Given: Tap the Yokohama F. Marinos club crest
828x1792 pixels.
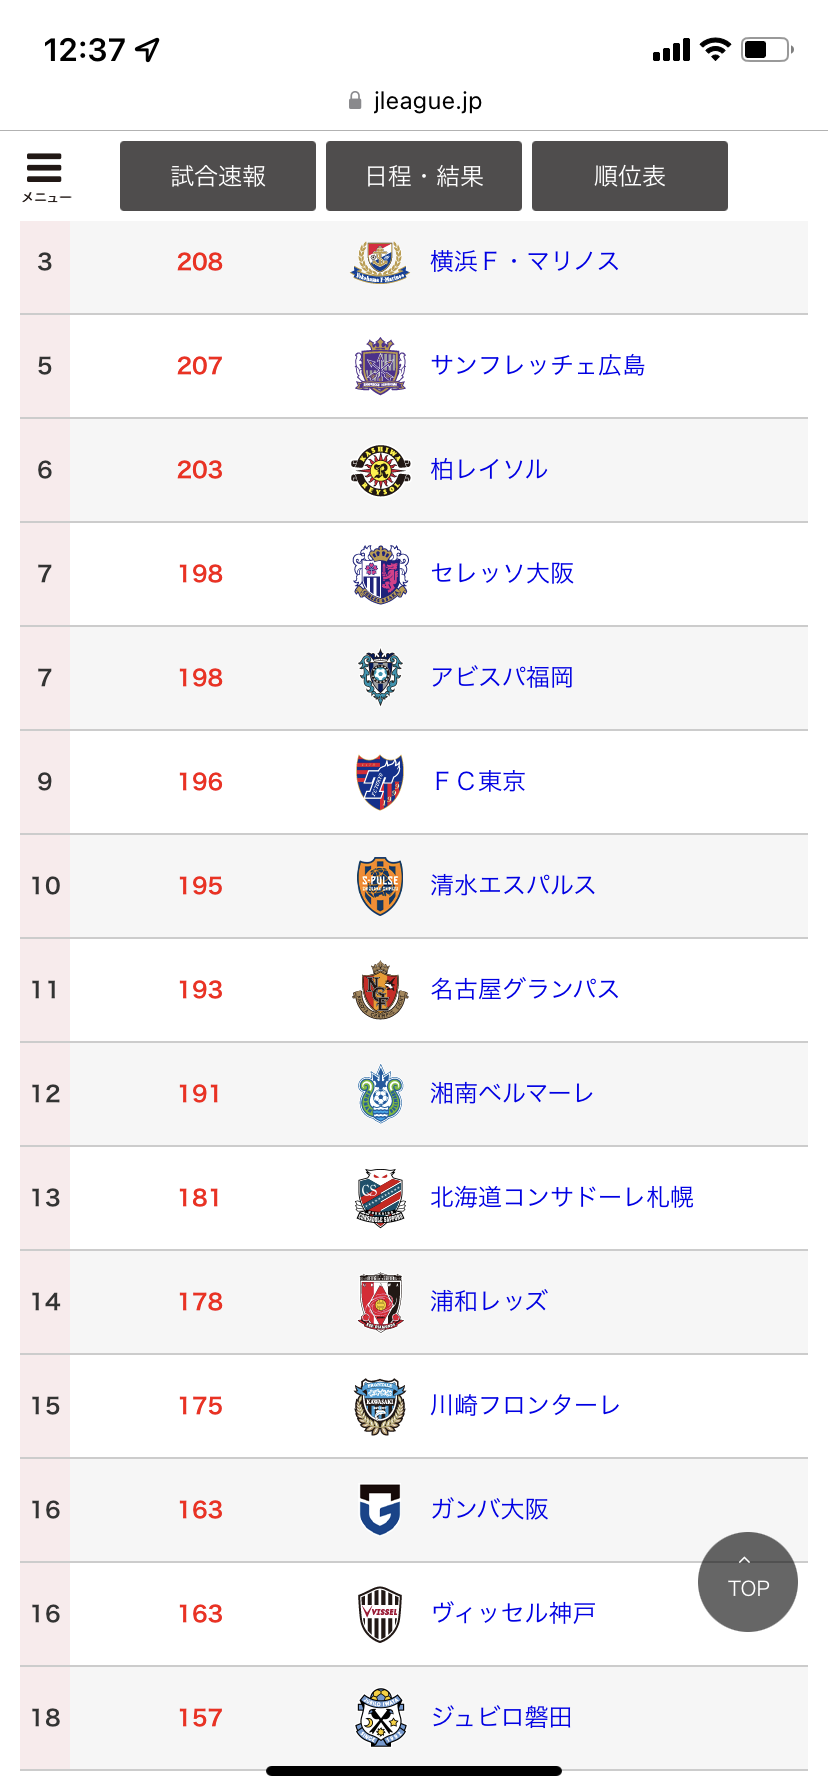Looking at the screenshot, I should [x=380, y=262].
